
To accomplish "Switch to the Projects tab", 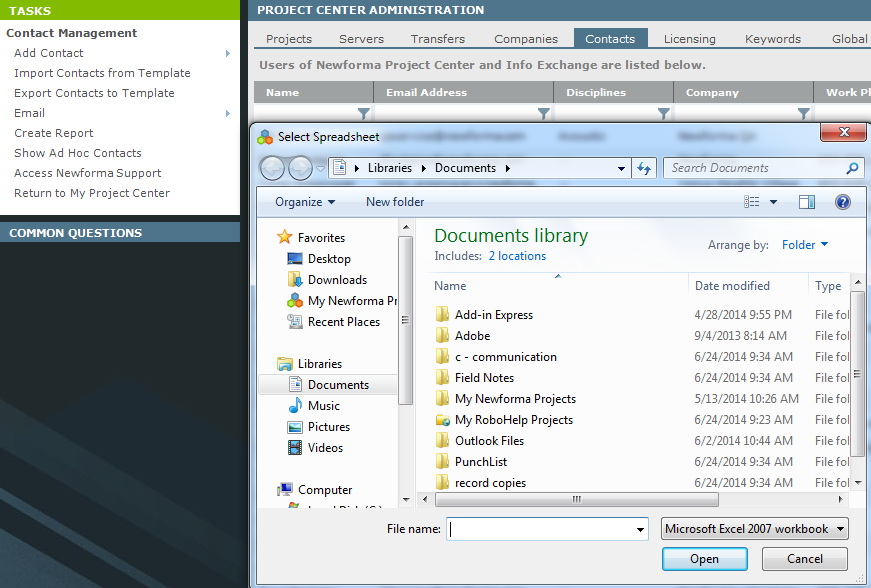I will coord(289,39).
